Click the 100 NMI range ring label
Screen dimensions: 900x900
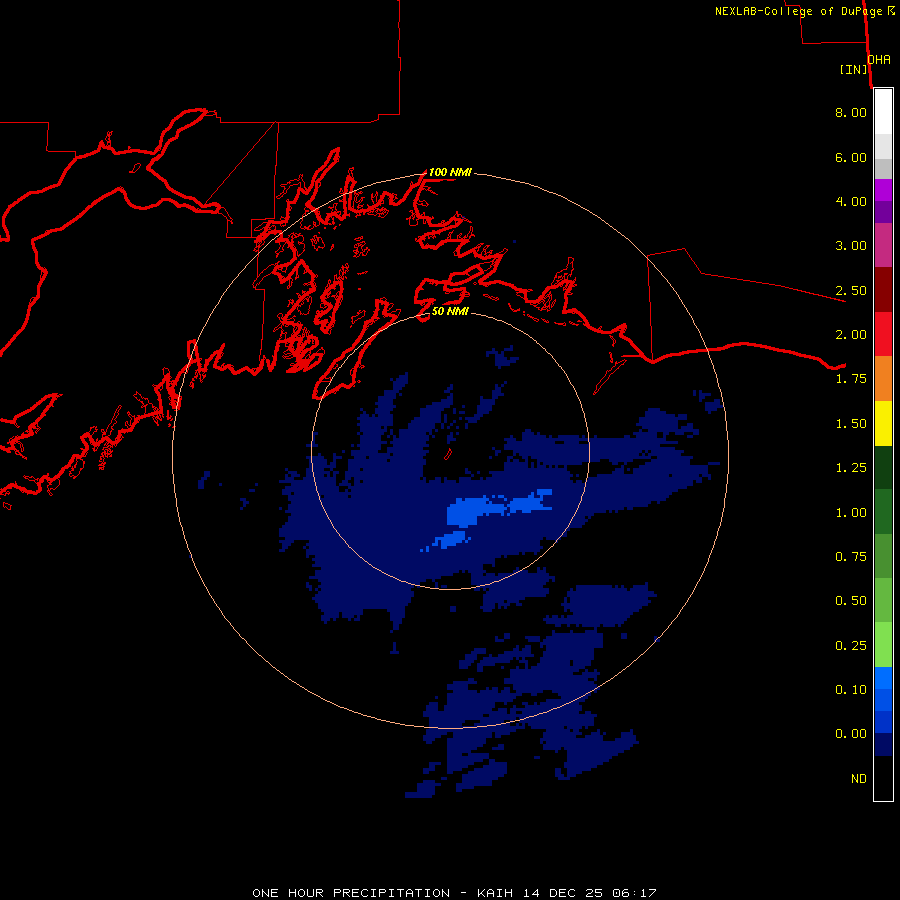[450, 172]
